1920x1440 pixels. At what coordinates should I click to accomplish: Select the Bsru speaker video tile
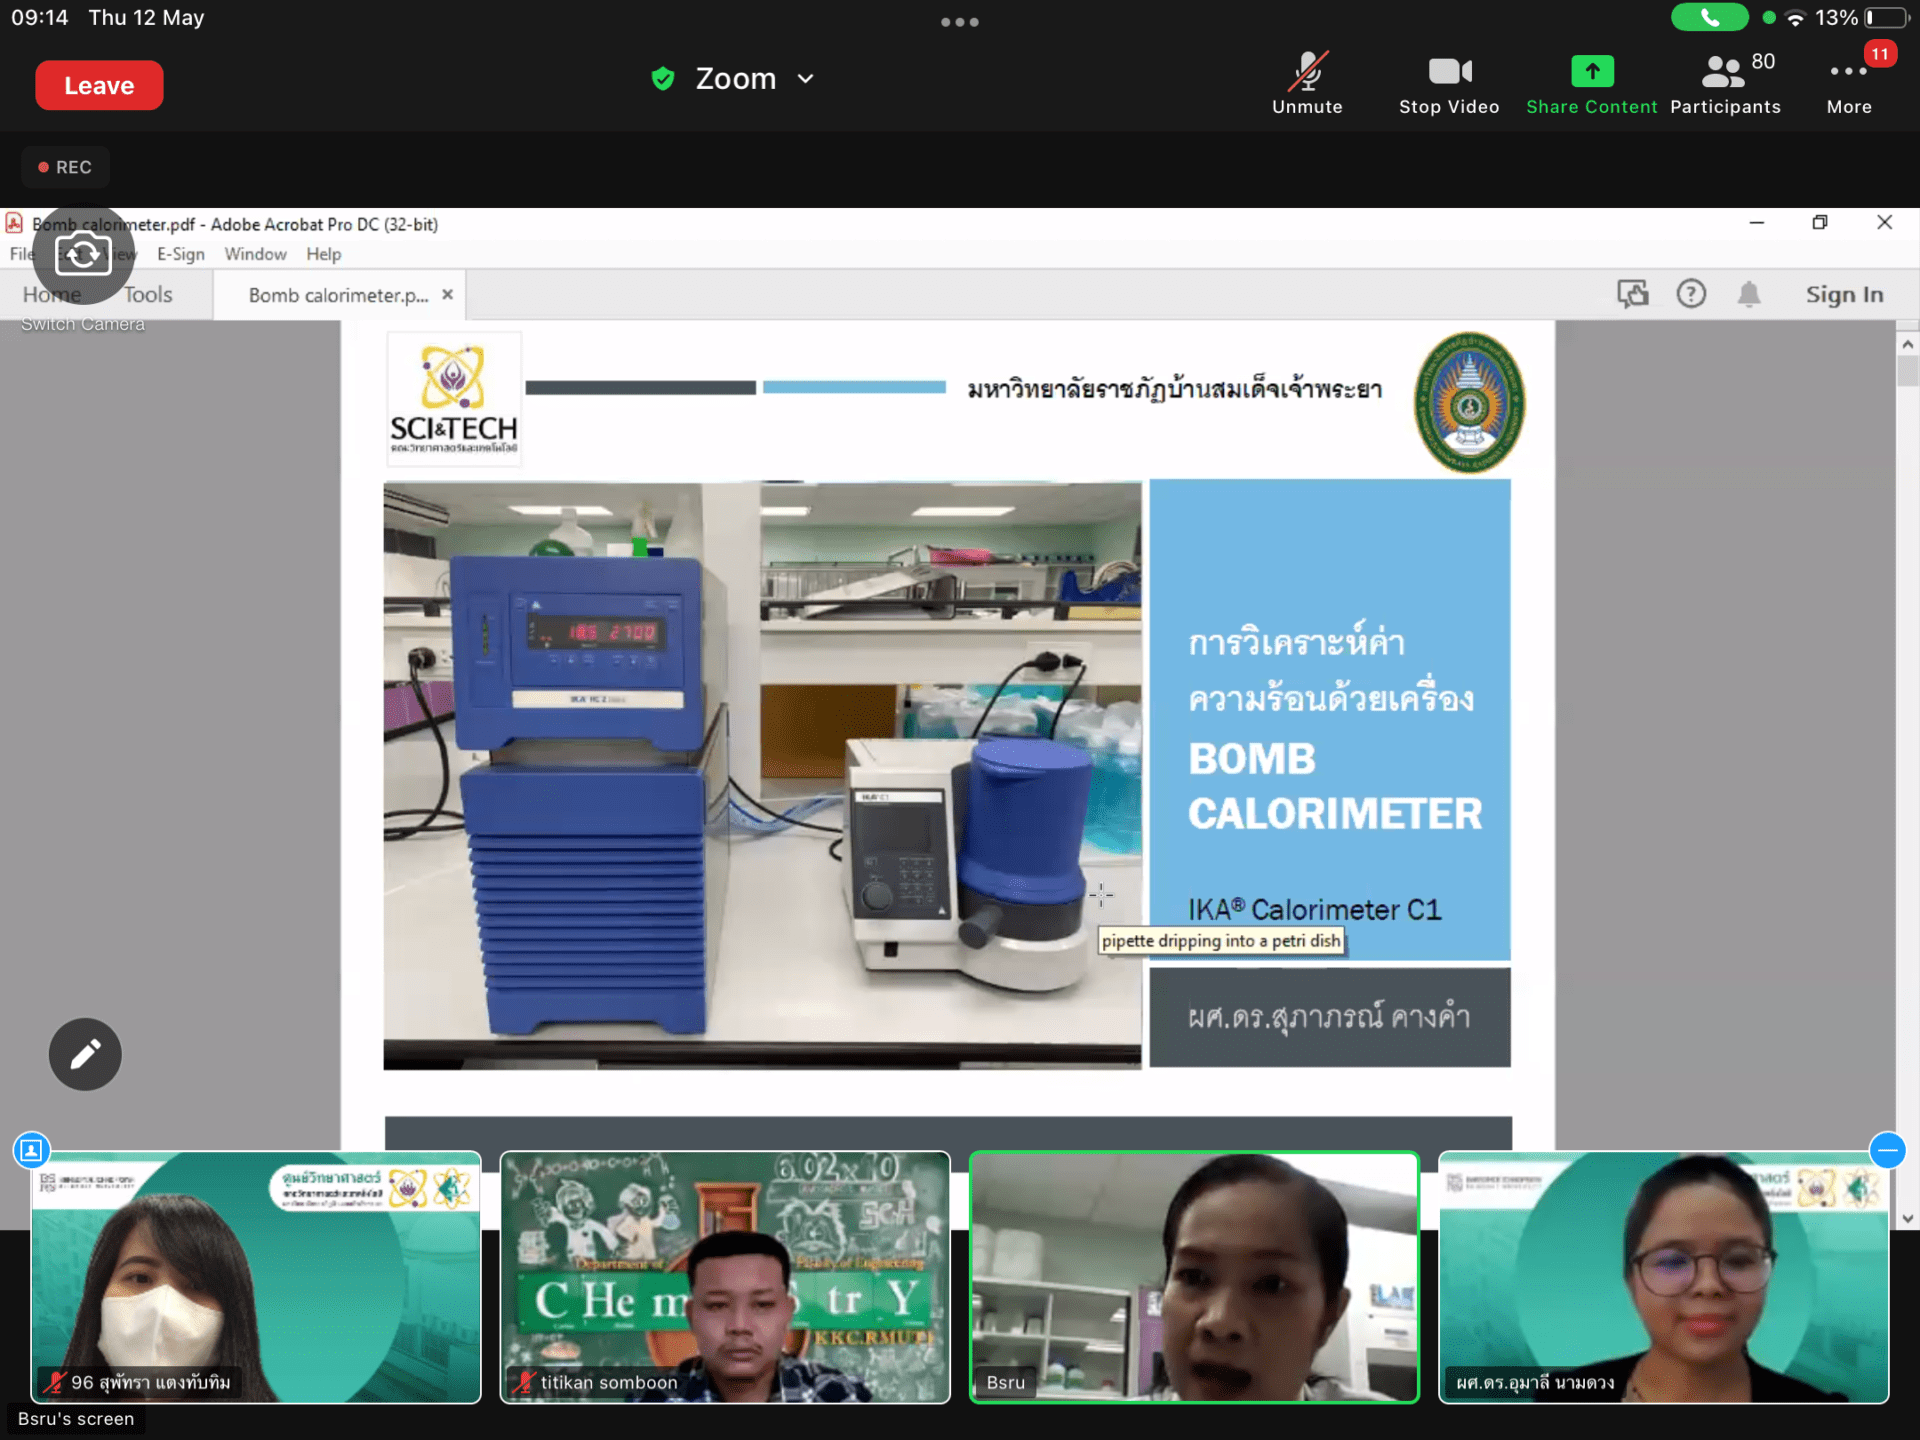[x=1194, y=1278]
